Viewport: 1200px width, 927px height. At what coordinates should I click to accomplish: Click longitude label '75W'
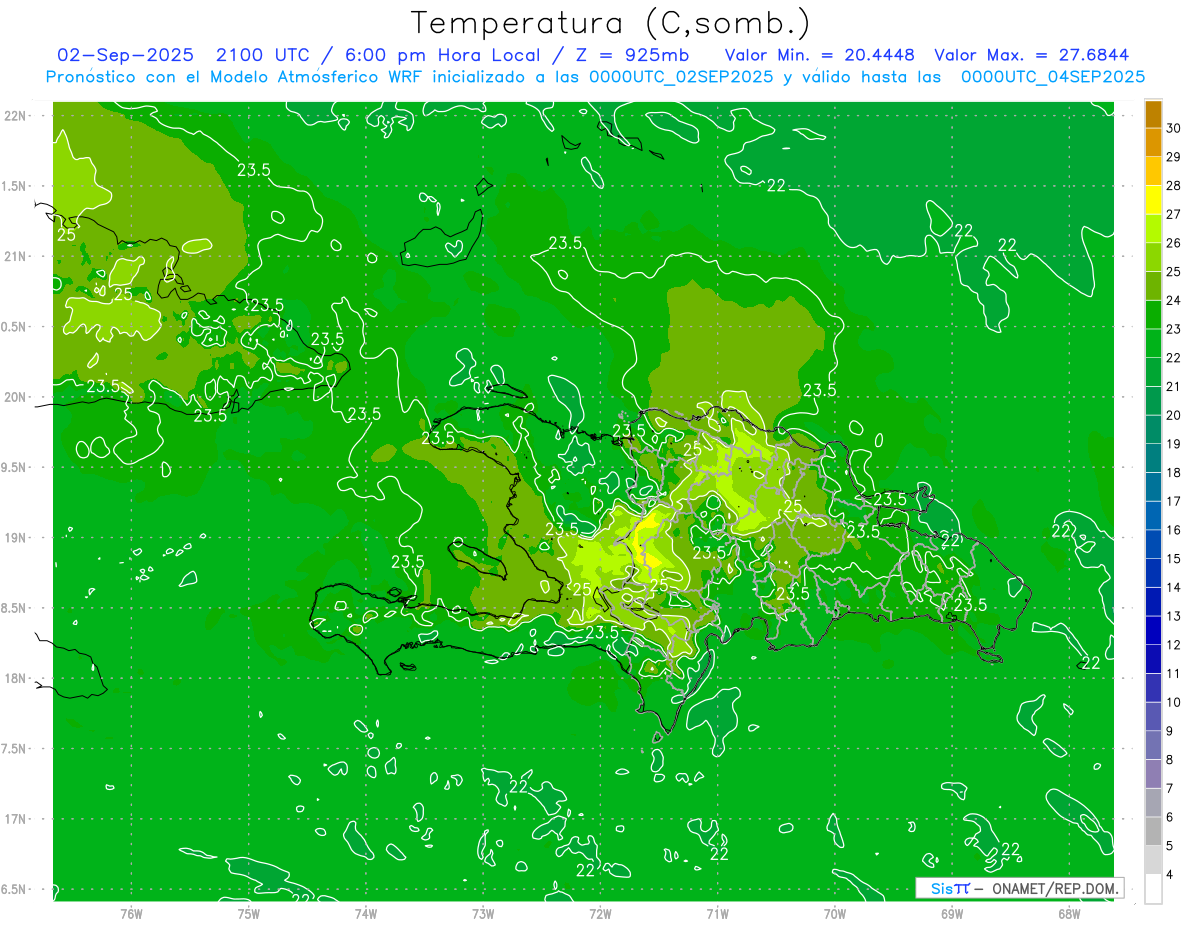pos(249,914)
